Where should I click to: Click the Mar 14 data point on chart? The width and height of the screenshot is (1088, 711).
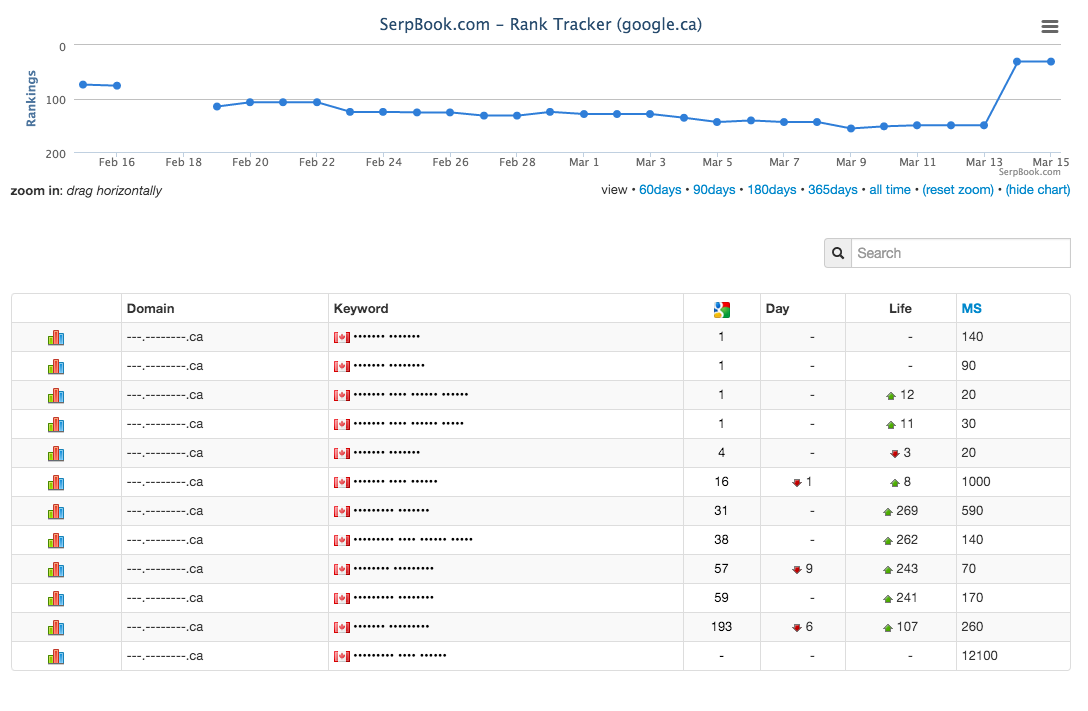pyautogui.click(x=1017, y=62)
